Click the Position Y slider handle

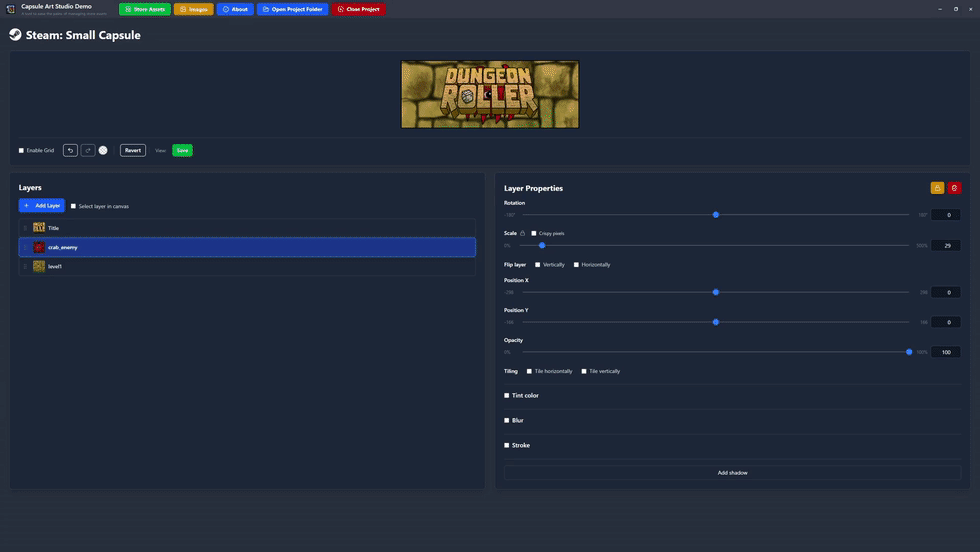click(716, 322)
